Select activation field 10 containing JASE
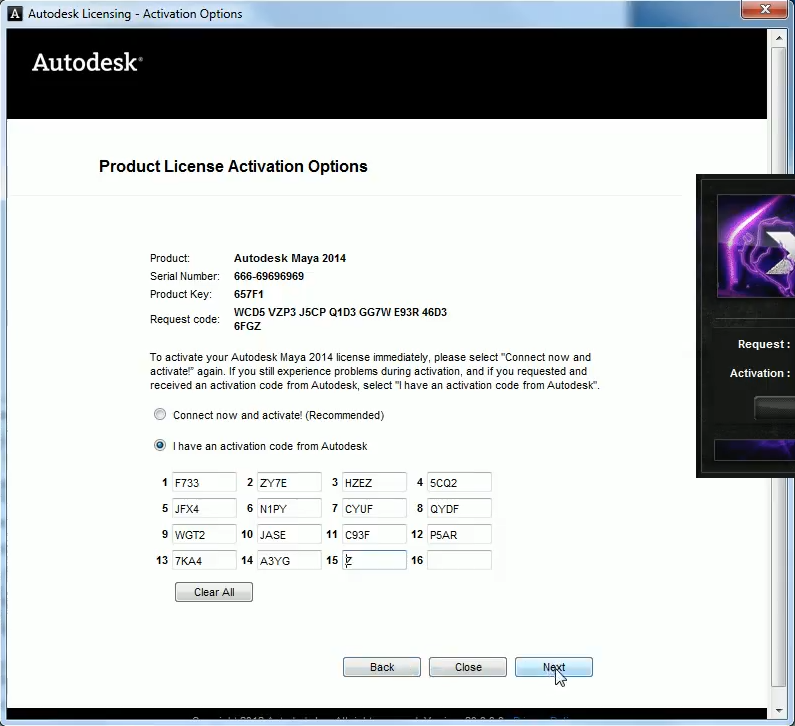The width and height of the screenshot is (795, 726). coord(289,535)
